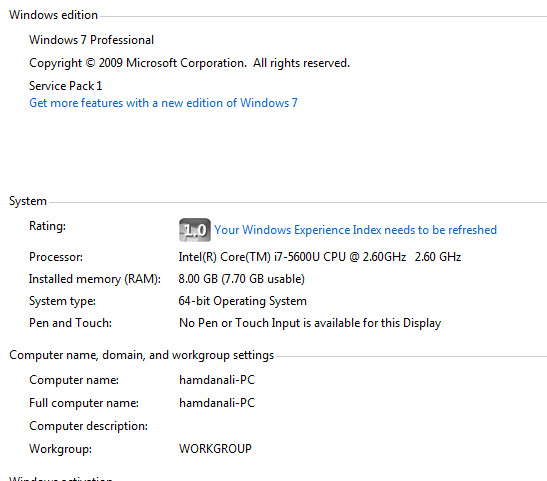Click the Service Pack 1 text
The height and width of the screenshot is (481, 547).
click(x=66, y=86)
